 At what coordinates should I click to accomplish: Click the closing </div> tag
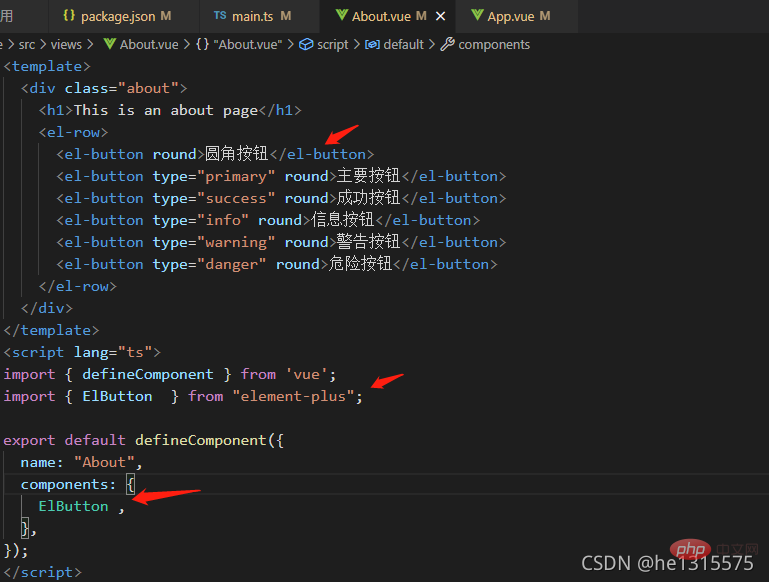[47, 308]
